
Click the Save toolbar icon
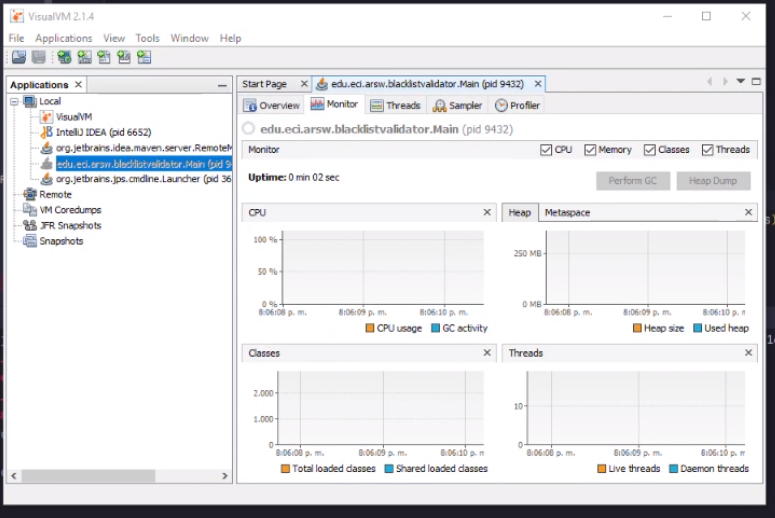(x=39, y=57)
